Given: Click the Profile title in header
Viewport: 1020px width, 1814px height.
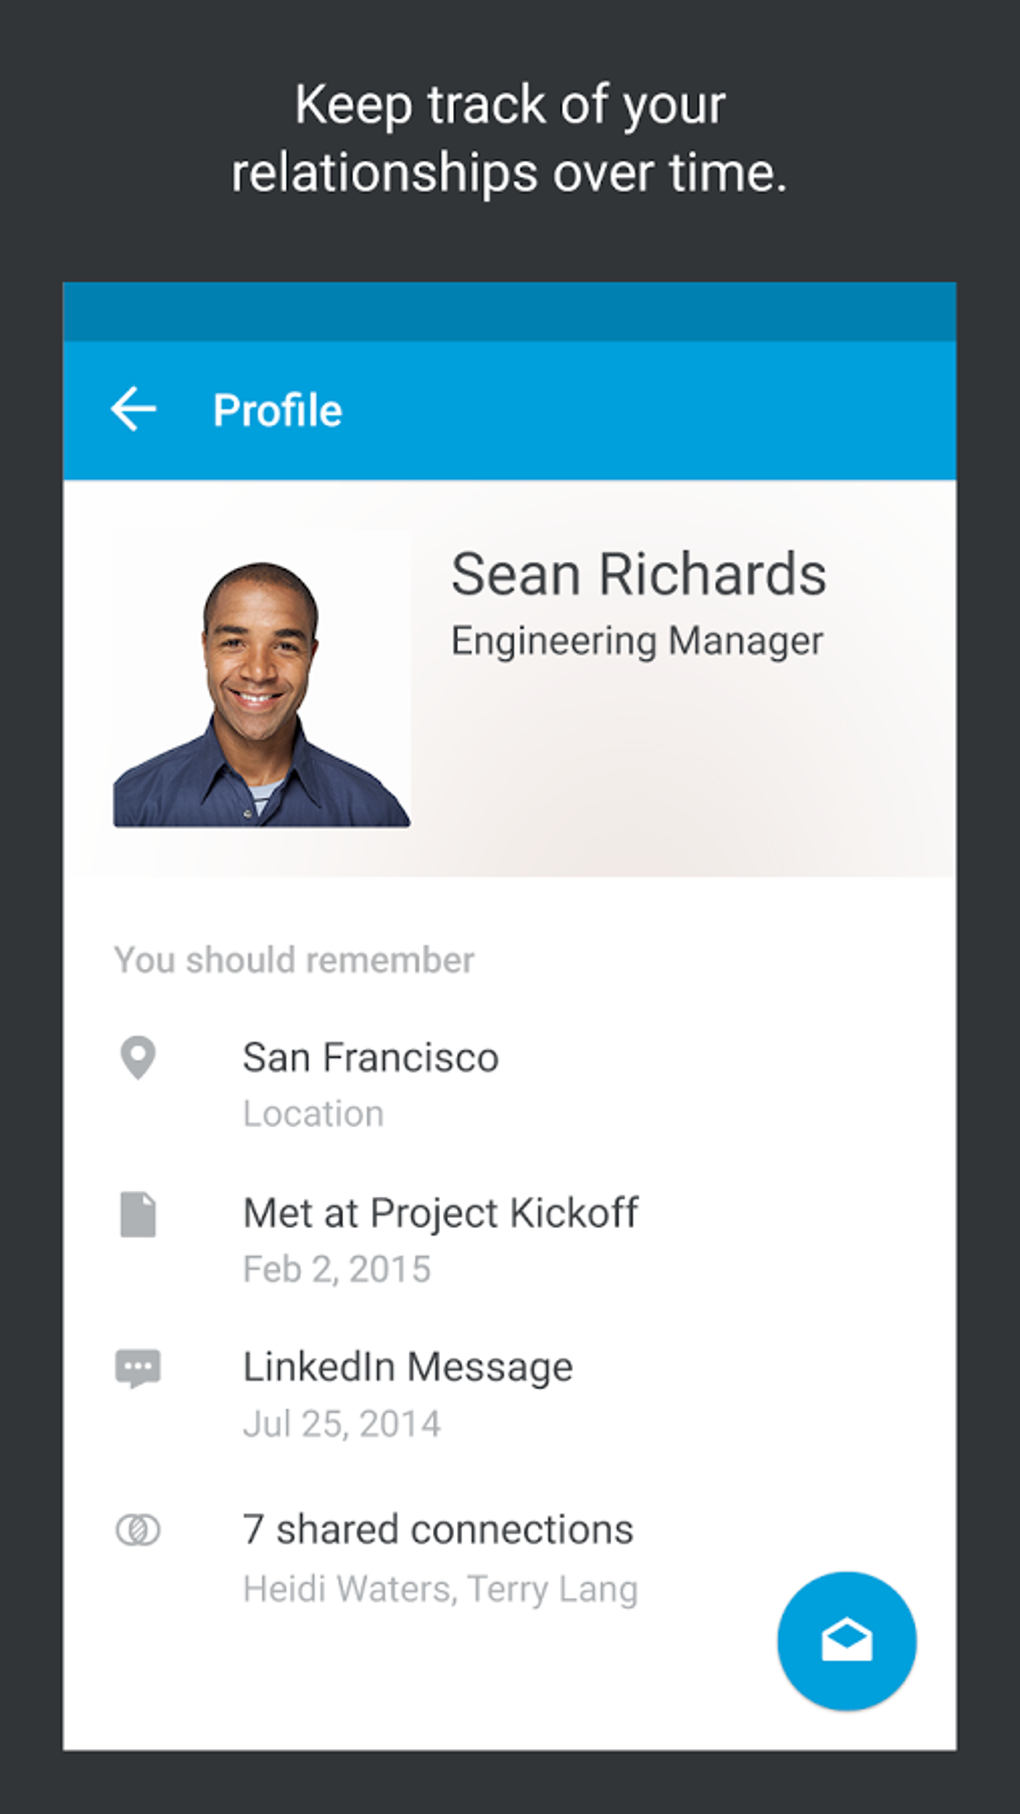Looking at the screenshot, I should 278,411.
